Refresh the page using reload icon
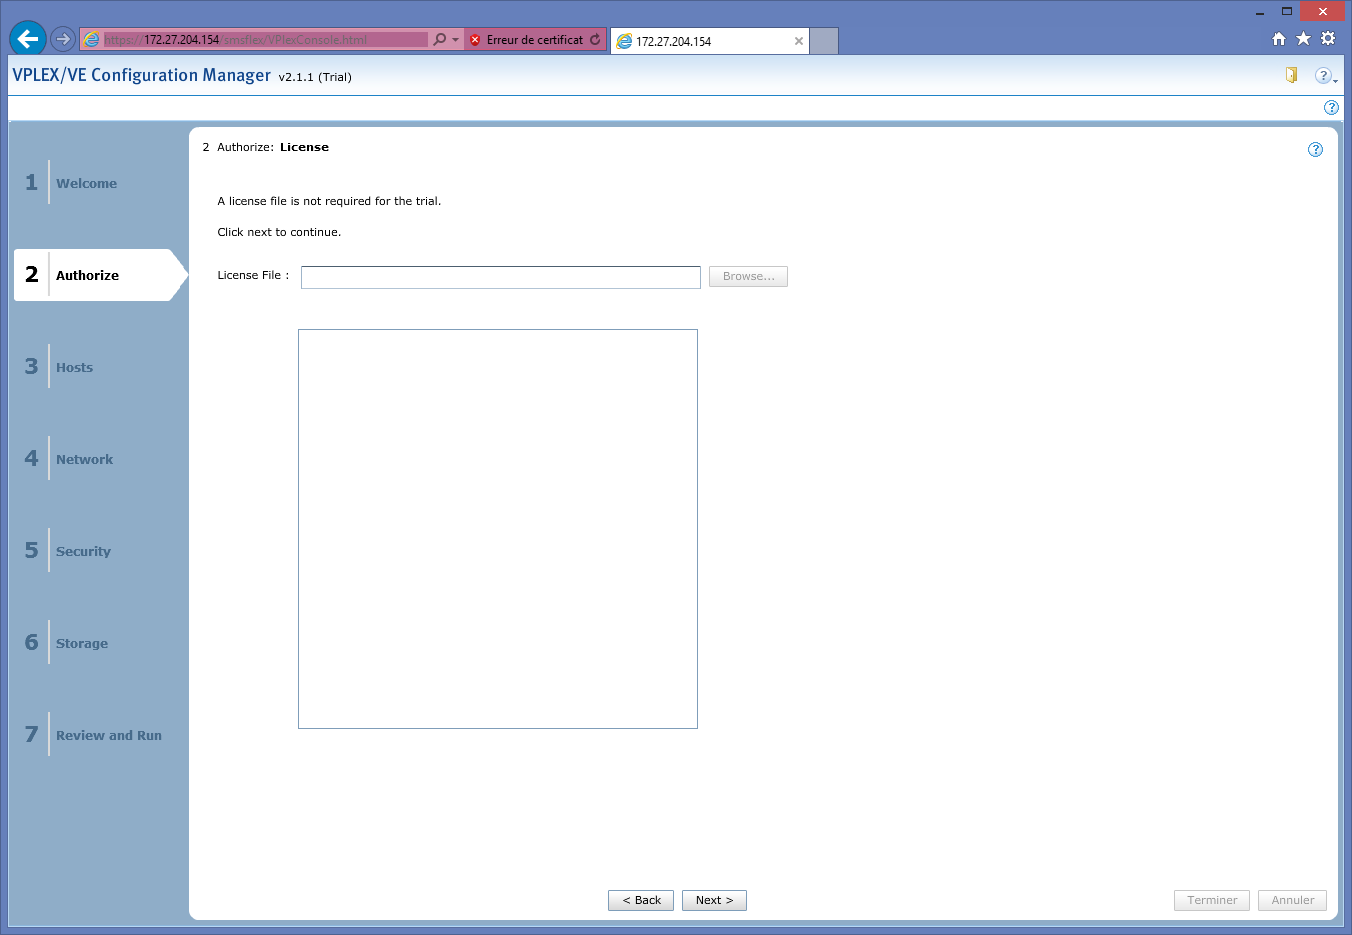Image resolution: width=1352 pixels, height=935 pixels. pos(595,40)
